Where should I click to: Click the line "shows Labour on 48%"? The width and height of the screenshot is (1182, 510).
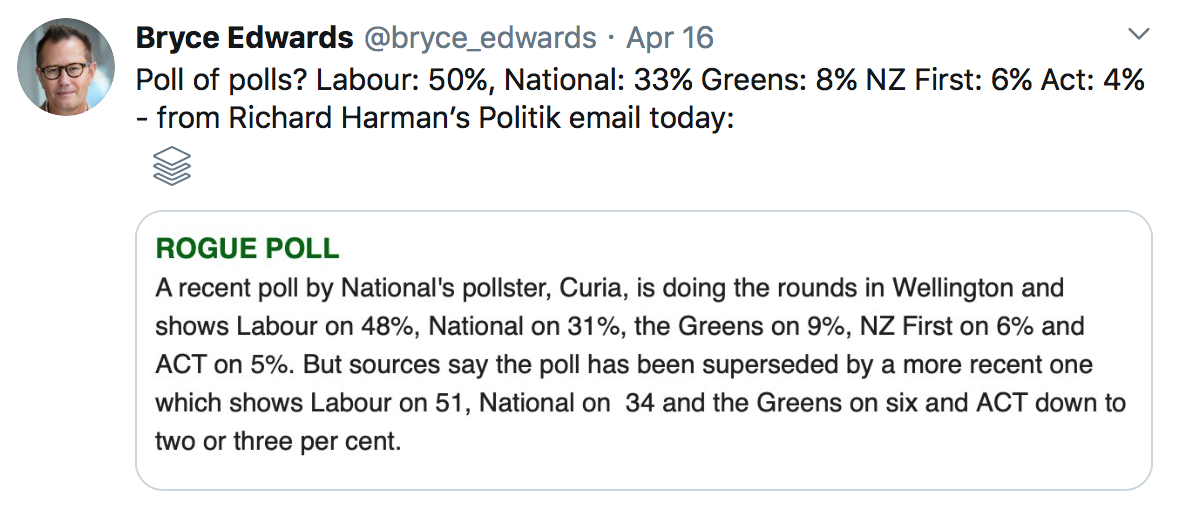click(619, 327)
